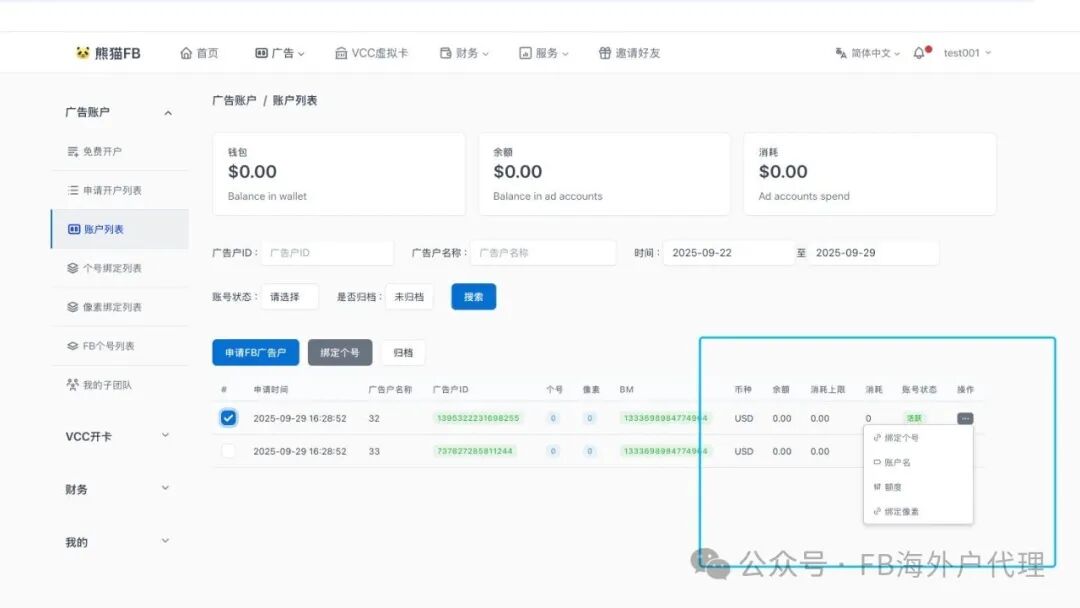The width and height of the screenshot is (1080, 608).
Task: Click the 邀请好友 invite friends icon
Action: [604, 51]
